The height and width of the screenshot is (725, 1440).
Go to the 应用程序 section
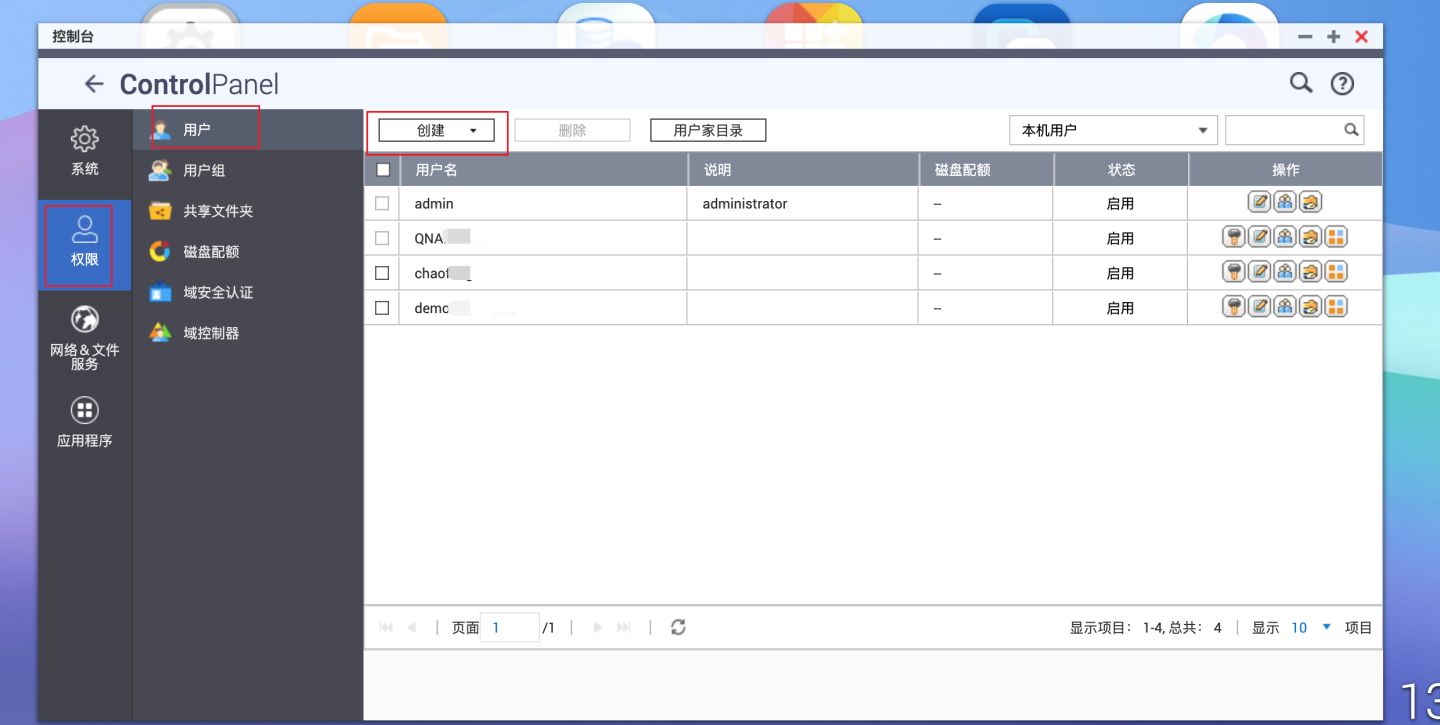coord(85,423)
